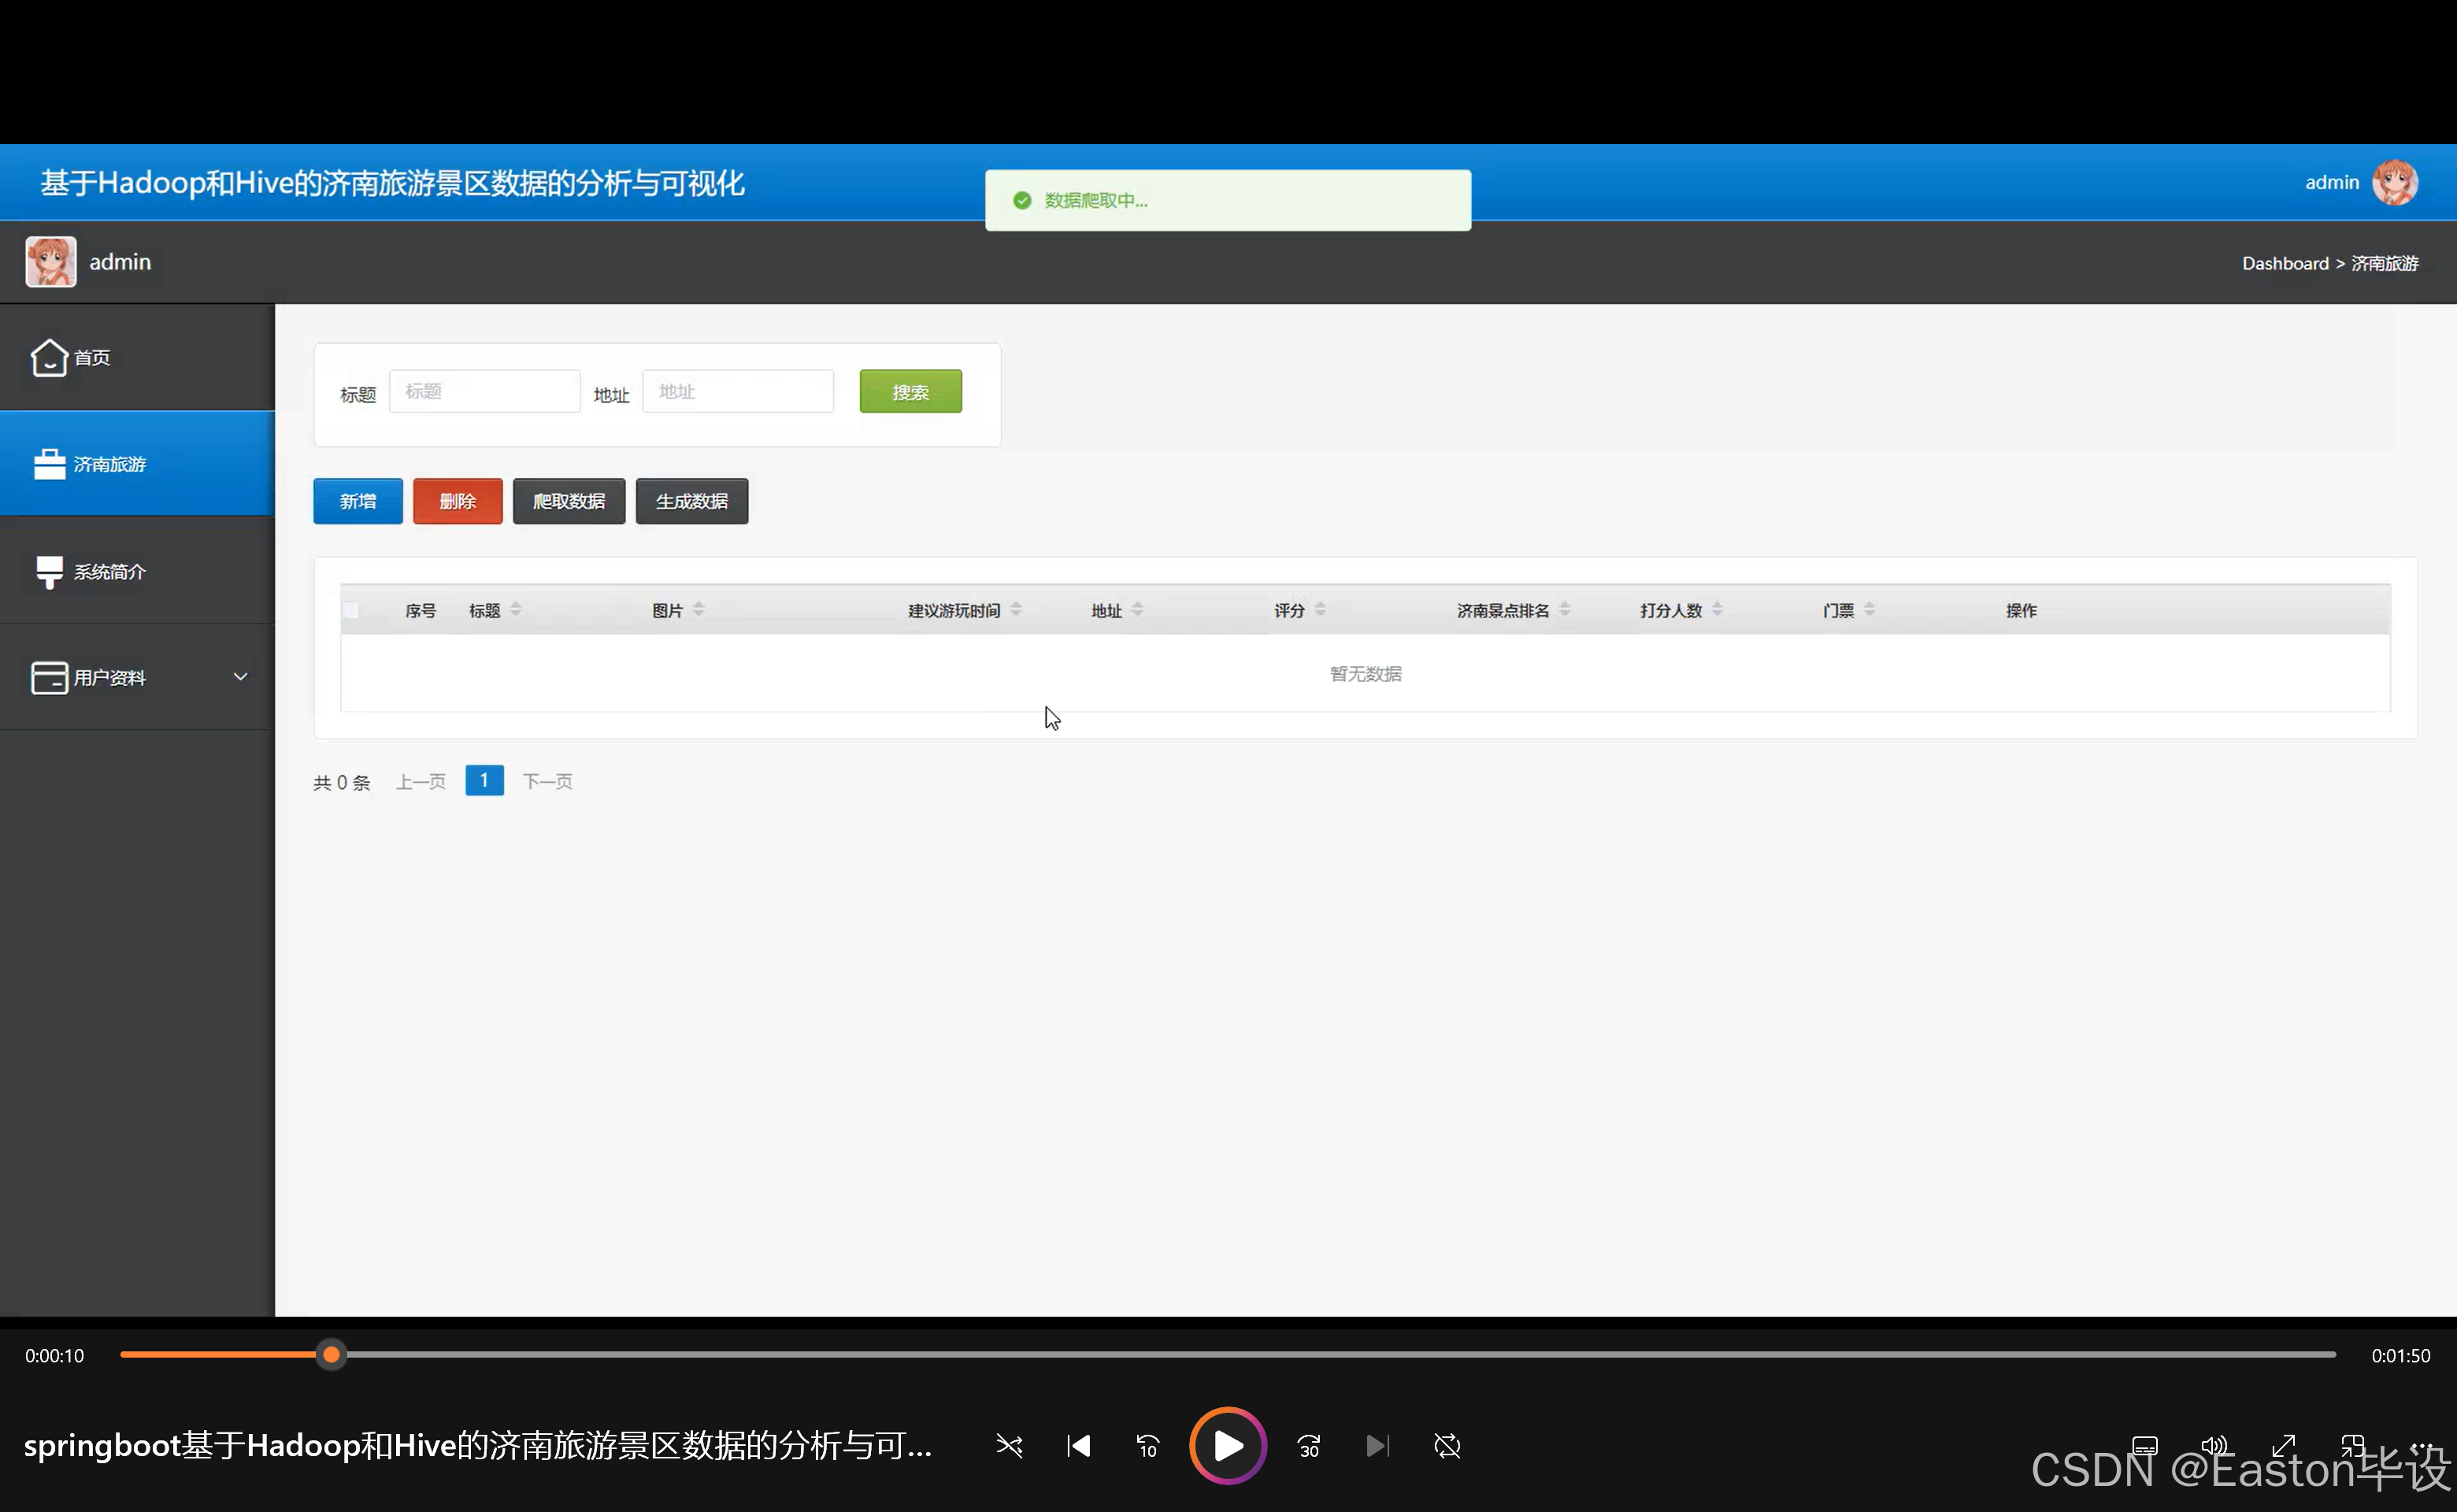
Task: Select page 1 in pagination
Action: click(484, 781)
